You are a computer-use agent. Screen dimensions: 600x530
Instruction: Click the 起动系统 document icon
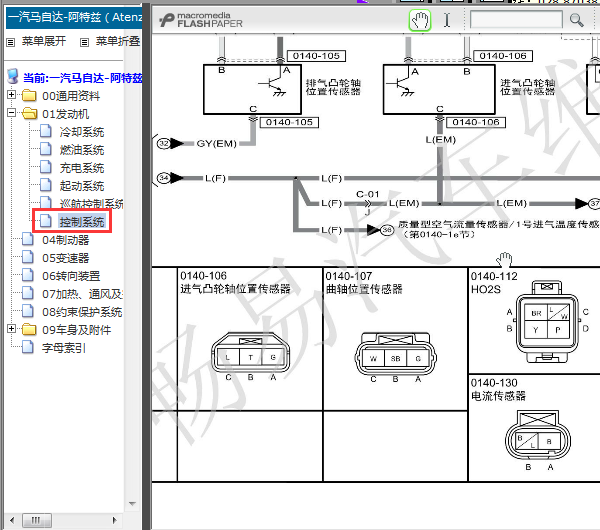(x=46, y=185)
